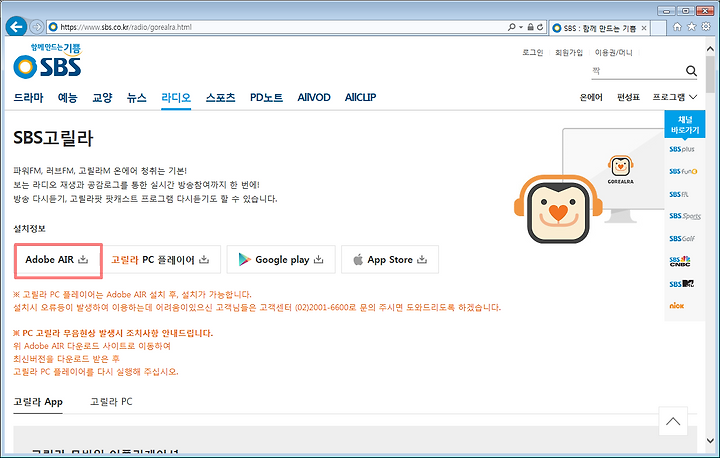Click the 'SBS고릴라' page heading
The height and width of the screenshot is (458, 720).
53,138
